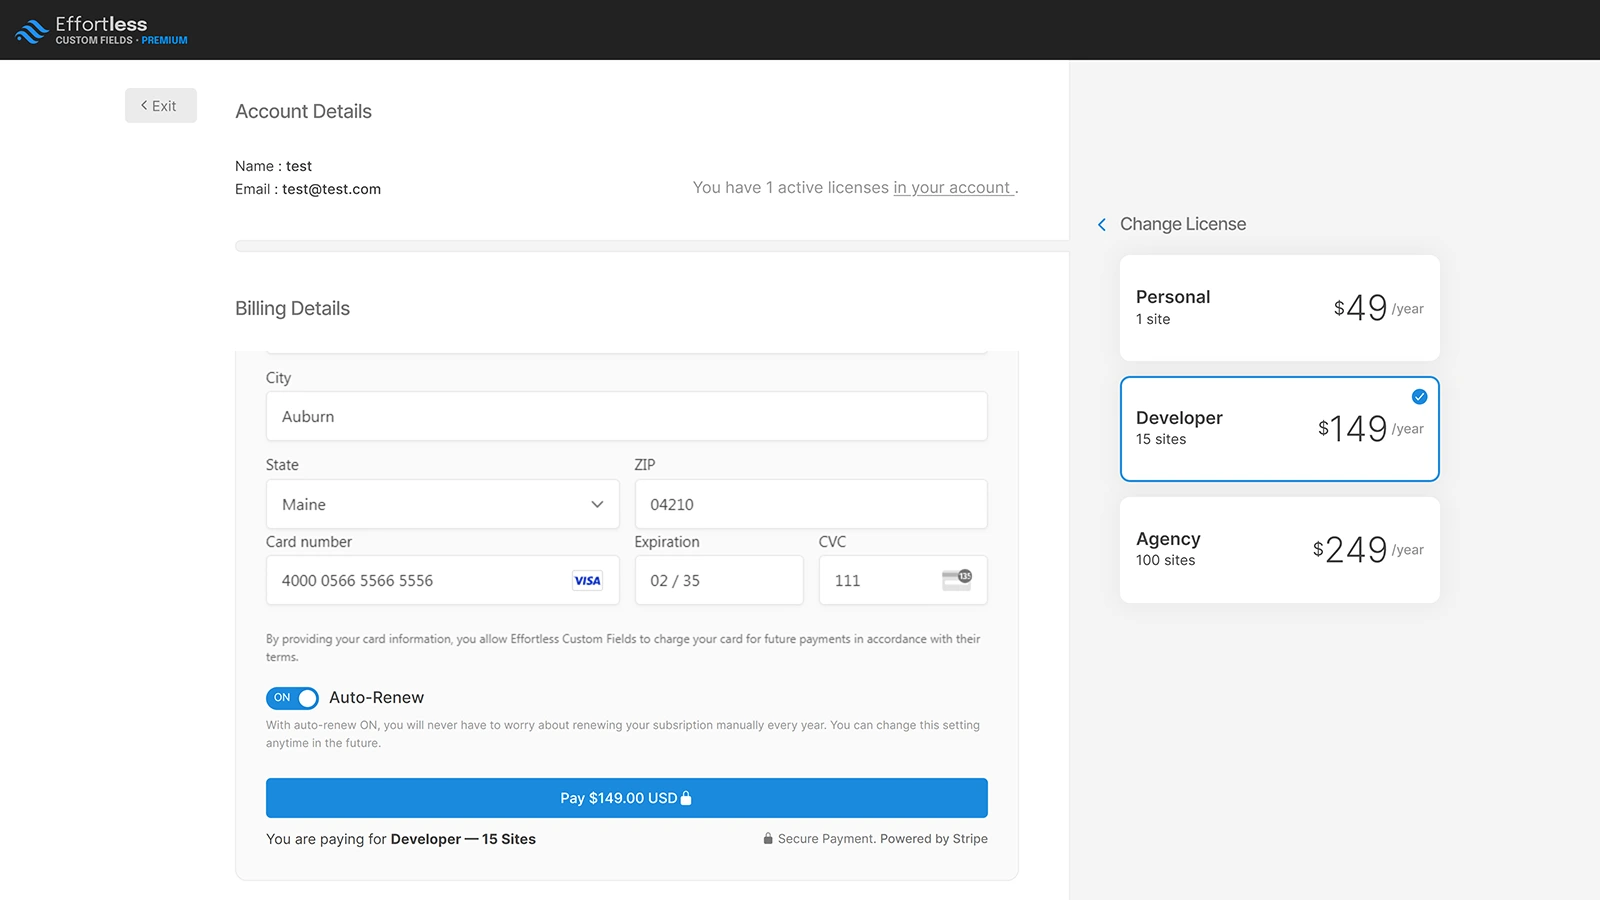Viewport: 1600px width, 900px height.
Task: Click the PREMIUM badge in the top bar
Action: pos(165,41)
